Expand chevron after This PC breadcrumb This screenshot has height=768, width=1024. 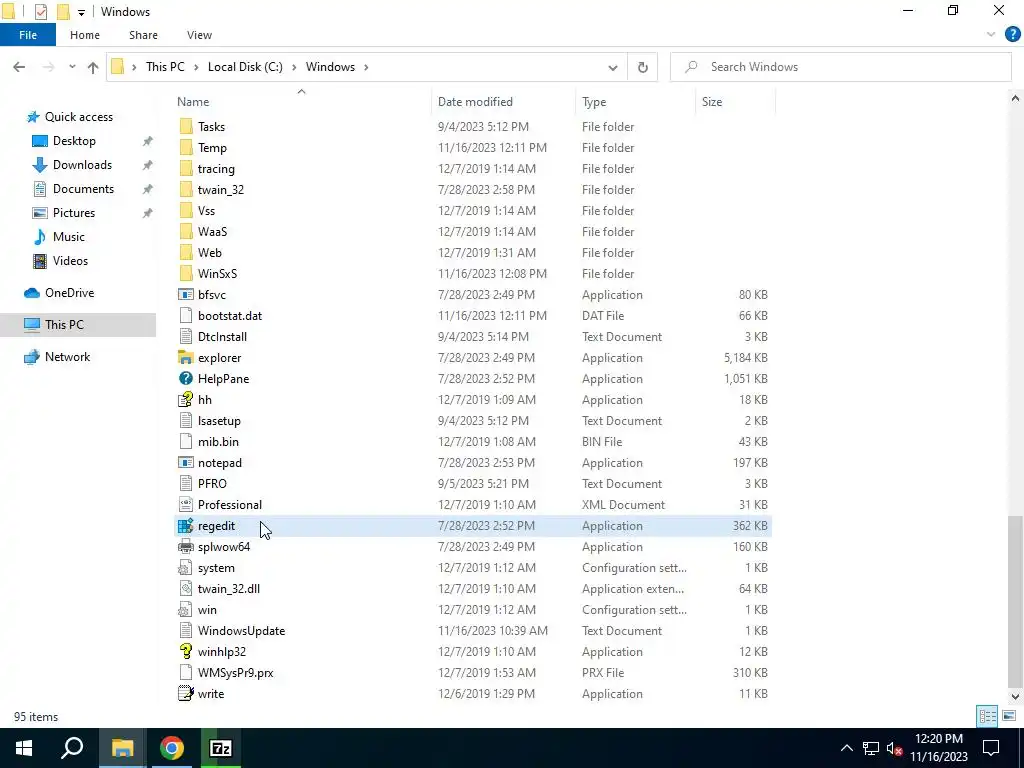(197, 67)
